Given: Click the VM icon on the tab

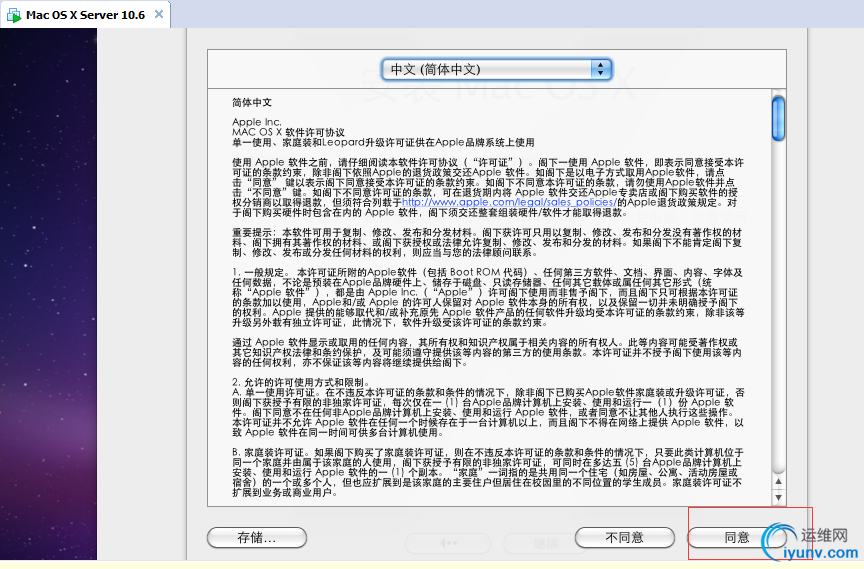Looking at the screenshot, I should coord(13,15).
